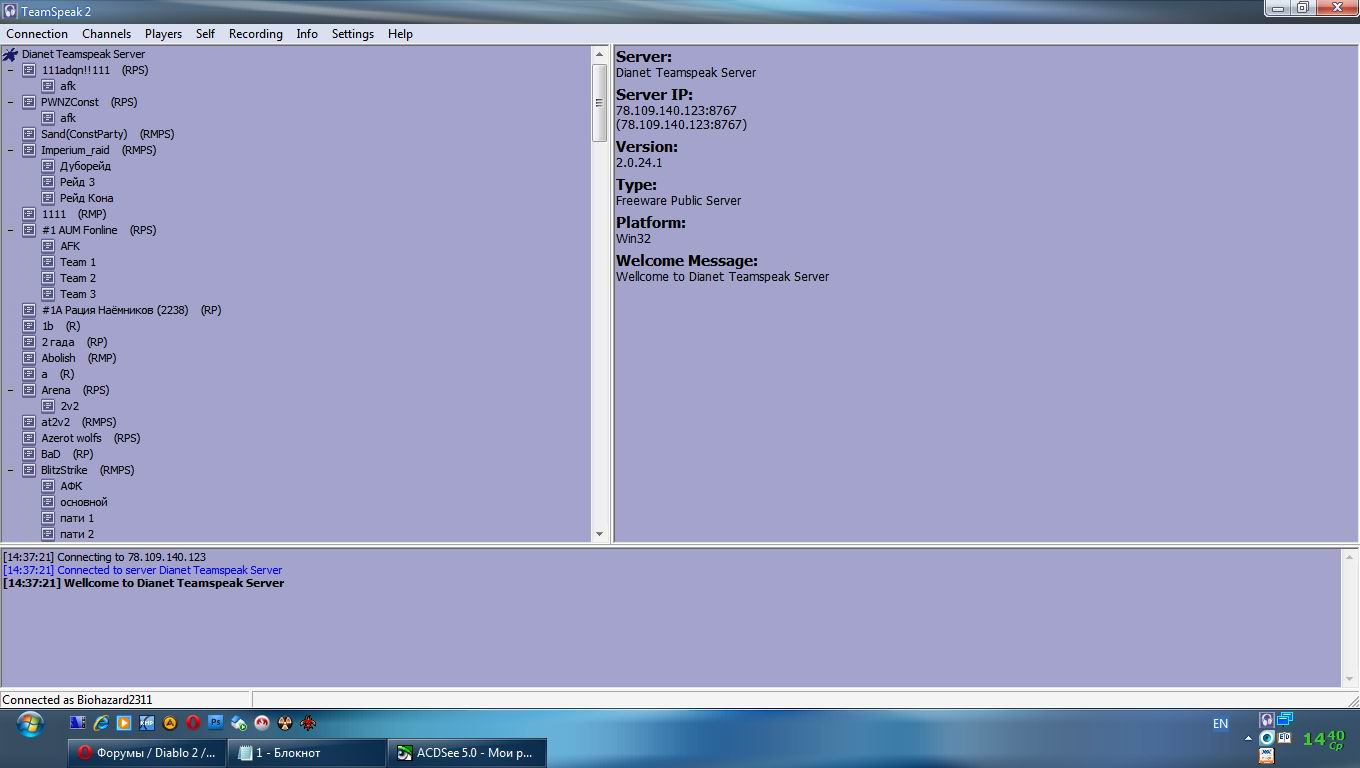
Task: Select the Team 1 sub-channel
Action: click(x=78, y=262)
